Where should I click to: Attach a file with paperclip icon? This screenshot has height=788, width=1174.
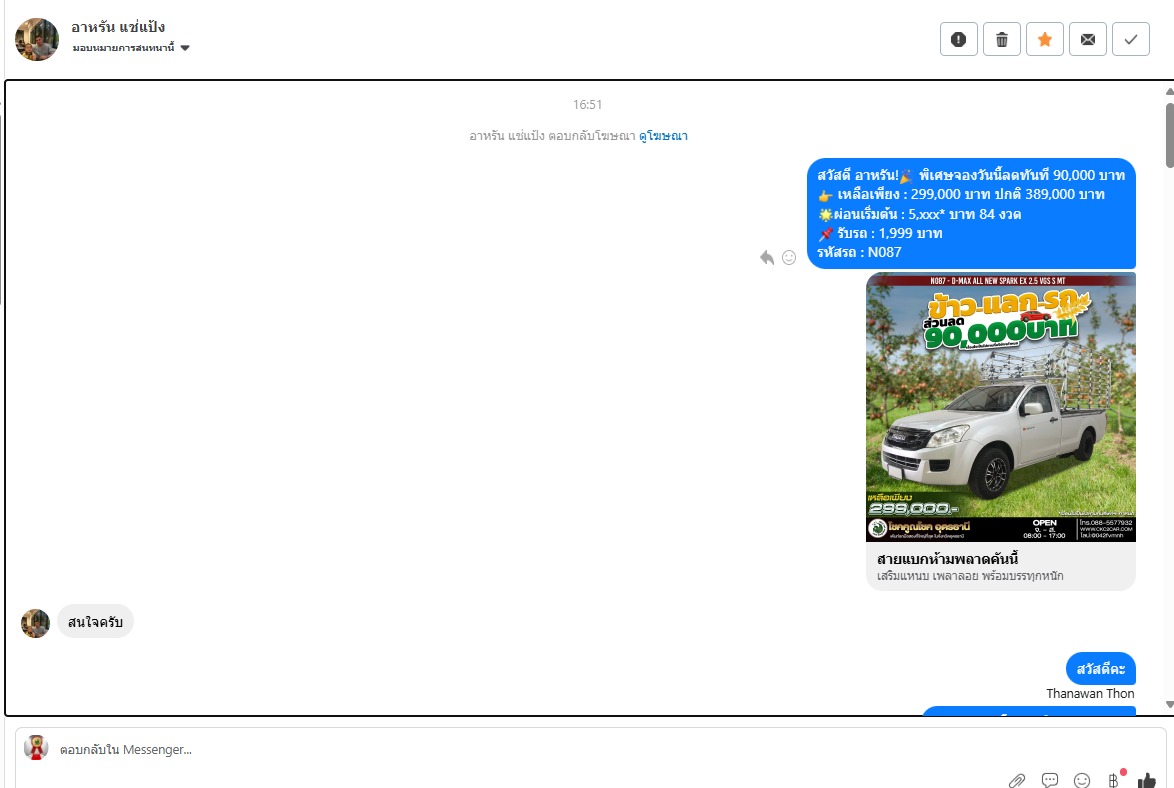coord(1016,781)
